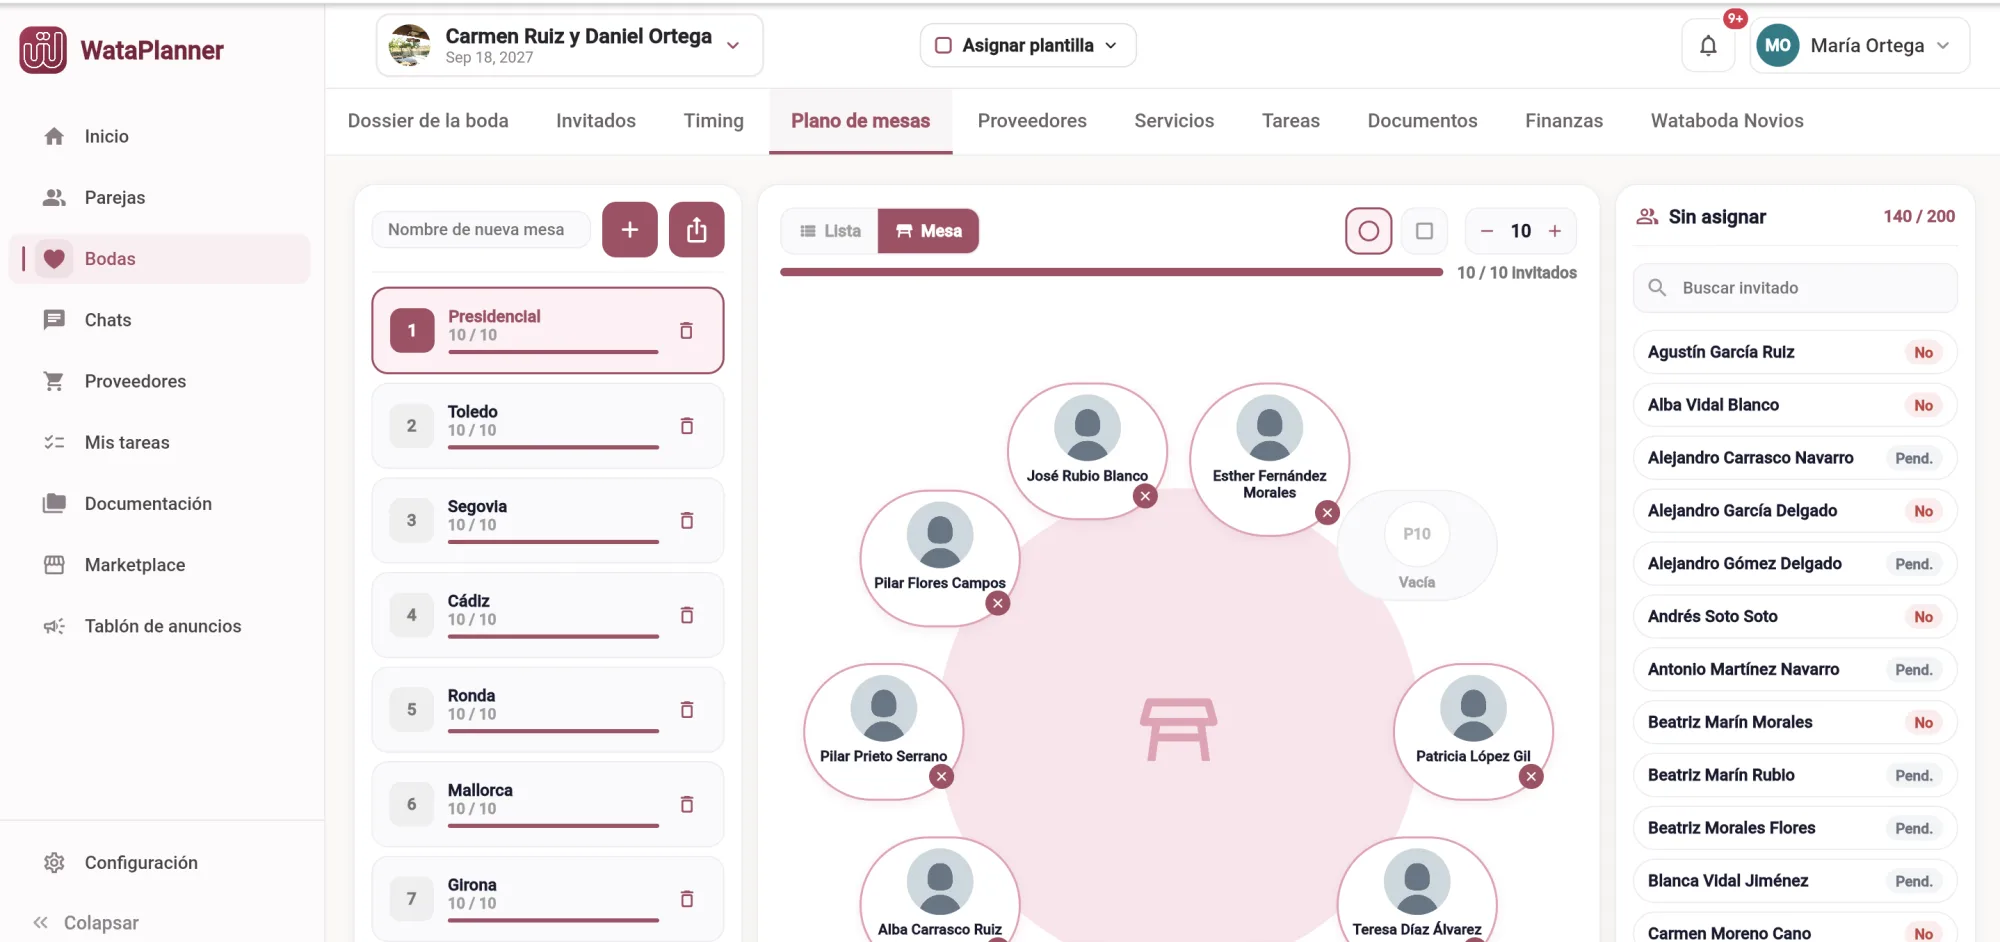Image resolution: width=2000 pixels, height=942 pixels.
Task: Open the Finanzas tab
Action: tap(1564, 121)
